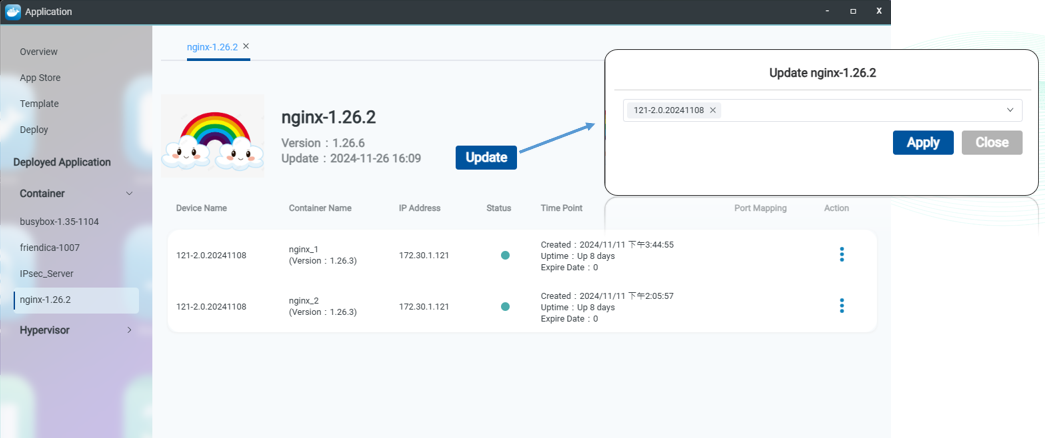Expand the device dropdown arrow in update dialog

point(1010,110)
